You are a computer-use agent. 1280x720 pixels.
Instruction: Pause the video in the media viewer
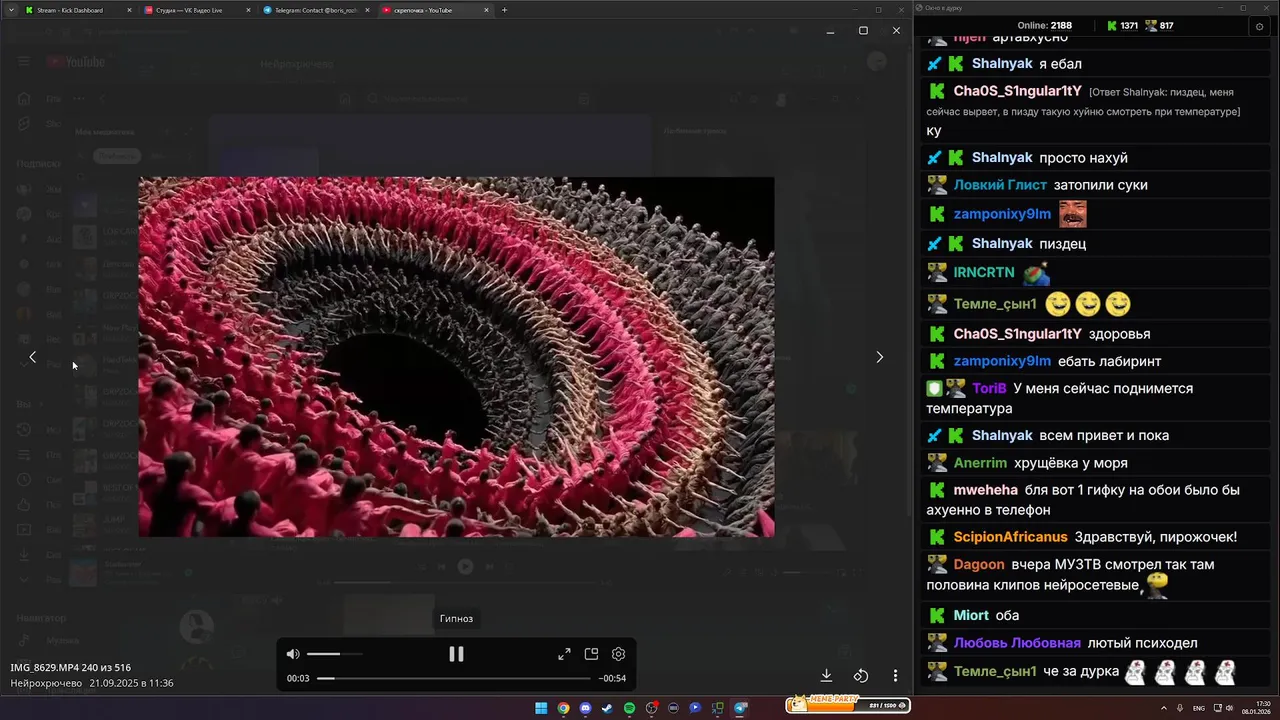456,654
